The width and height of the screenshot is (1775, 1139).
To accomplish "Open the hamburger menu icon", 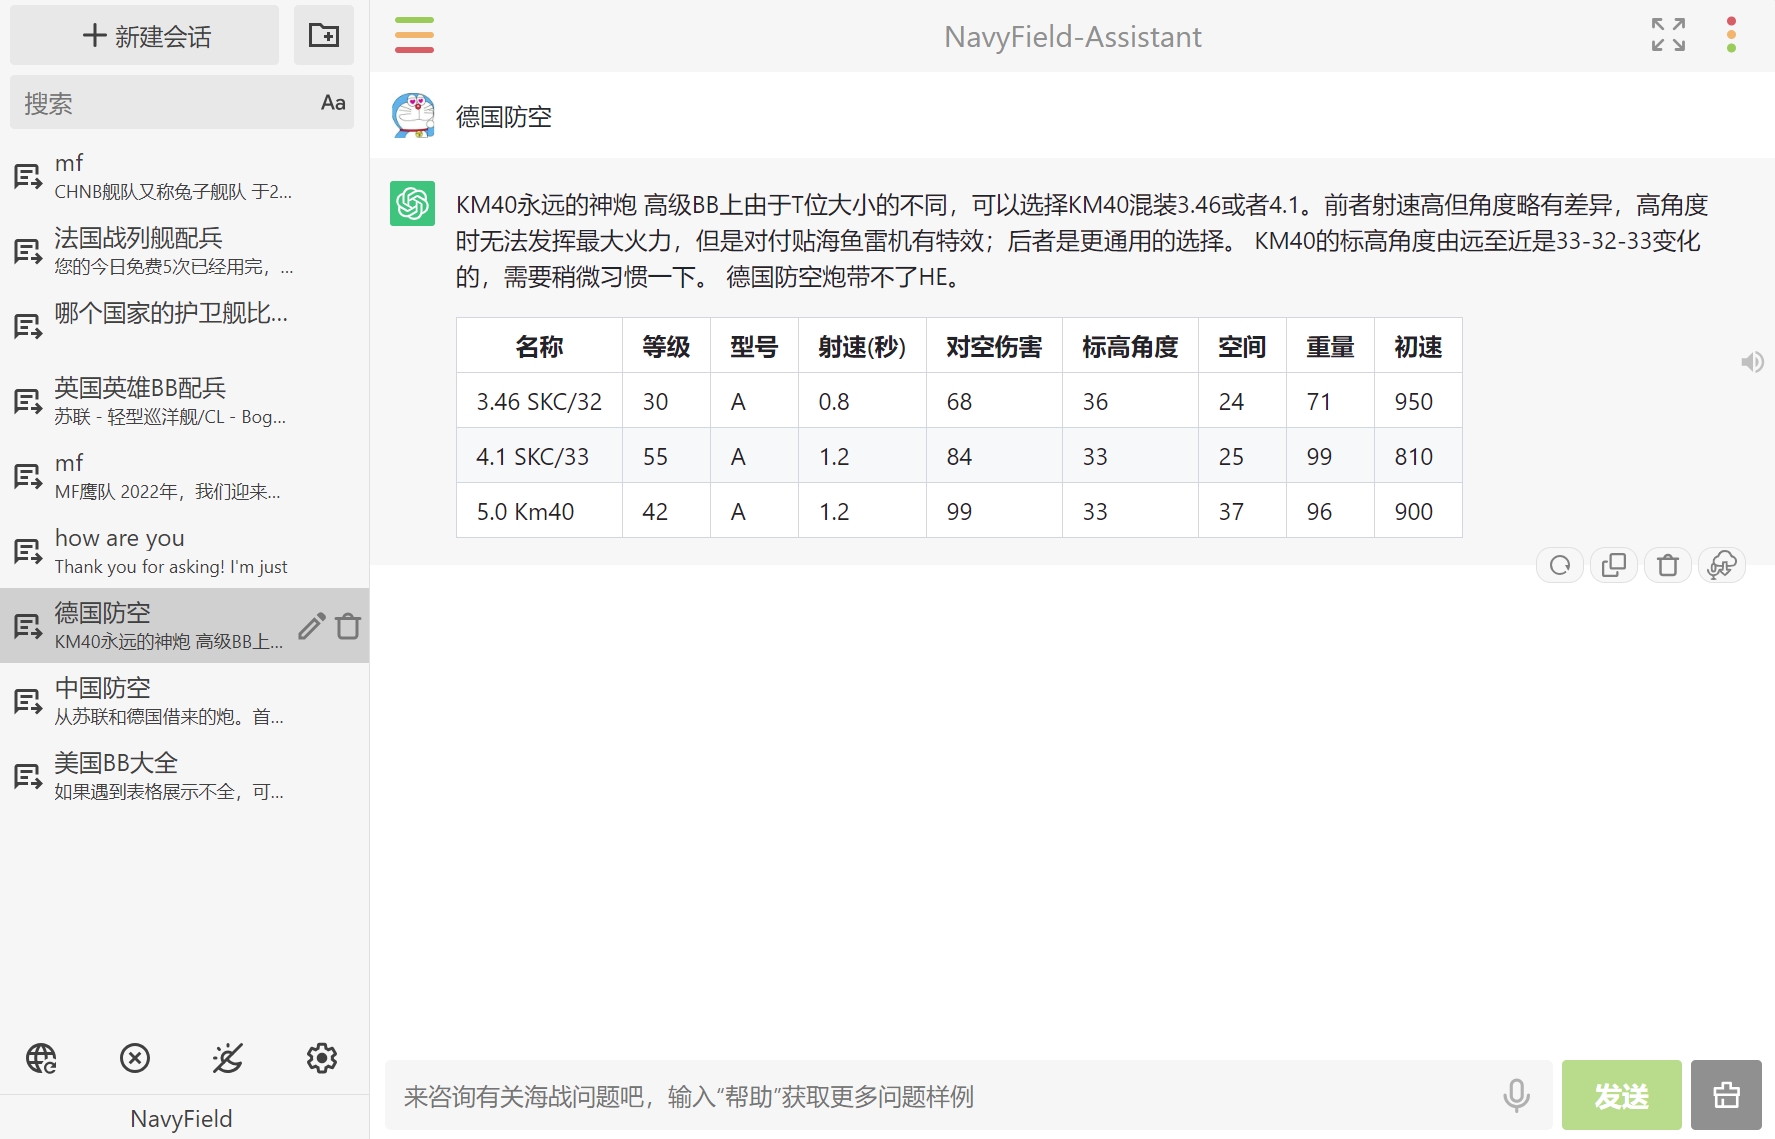I will point(414,35).
